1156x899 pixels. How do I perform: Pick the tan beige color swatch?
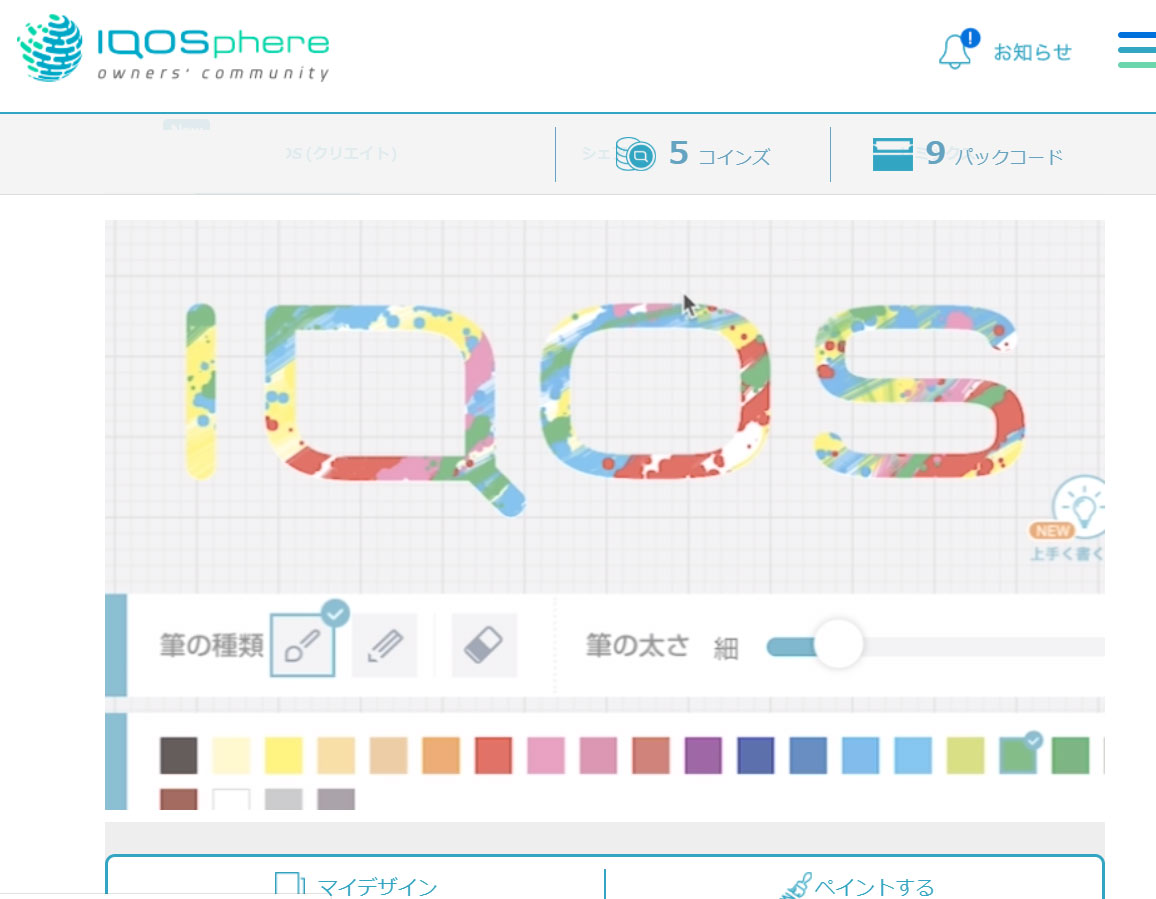(389, 755)
